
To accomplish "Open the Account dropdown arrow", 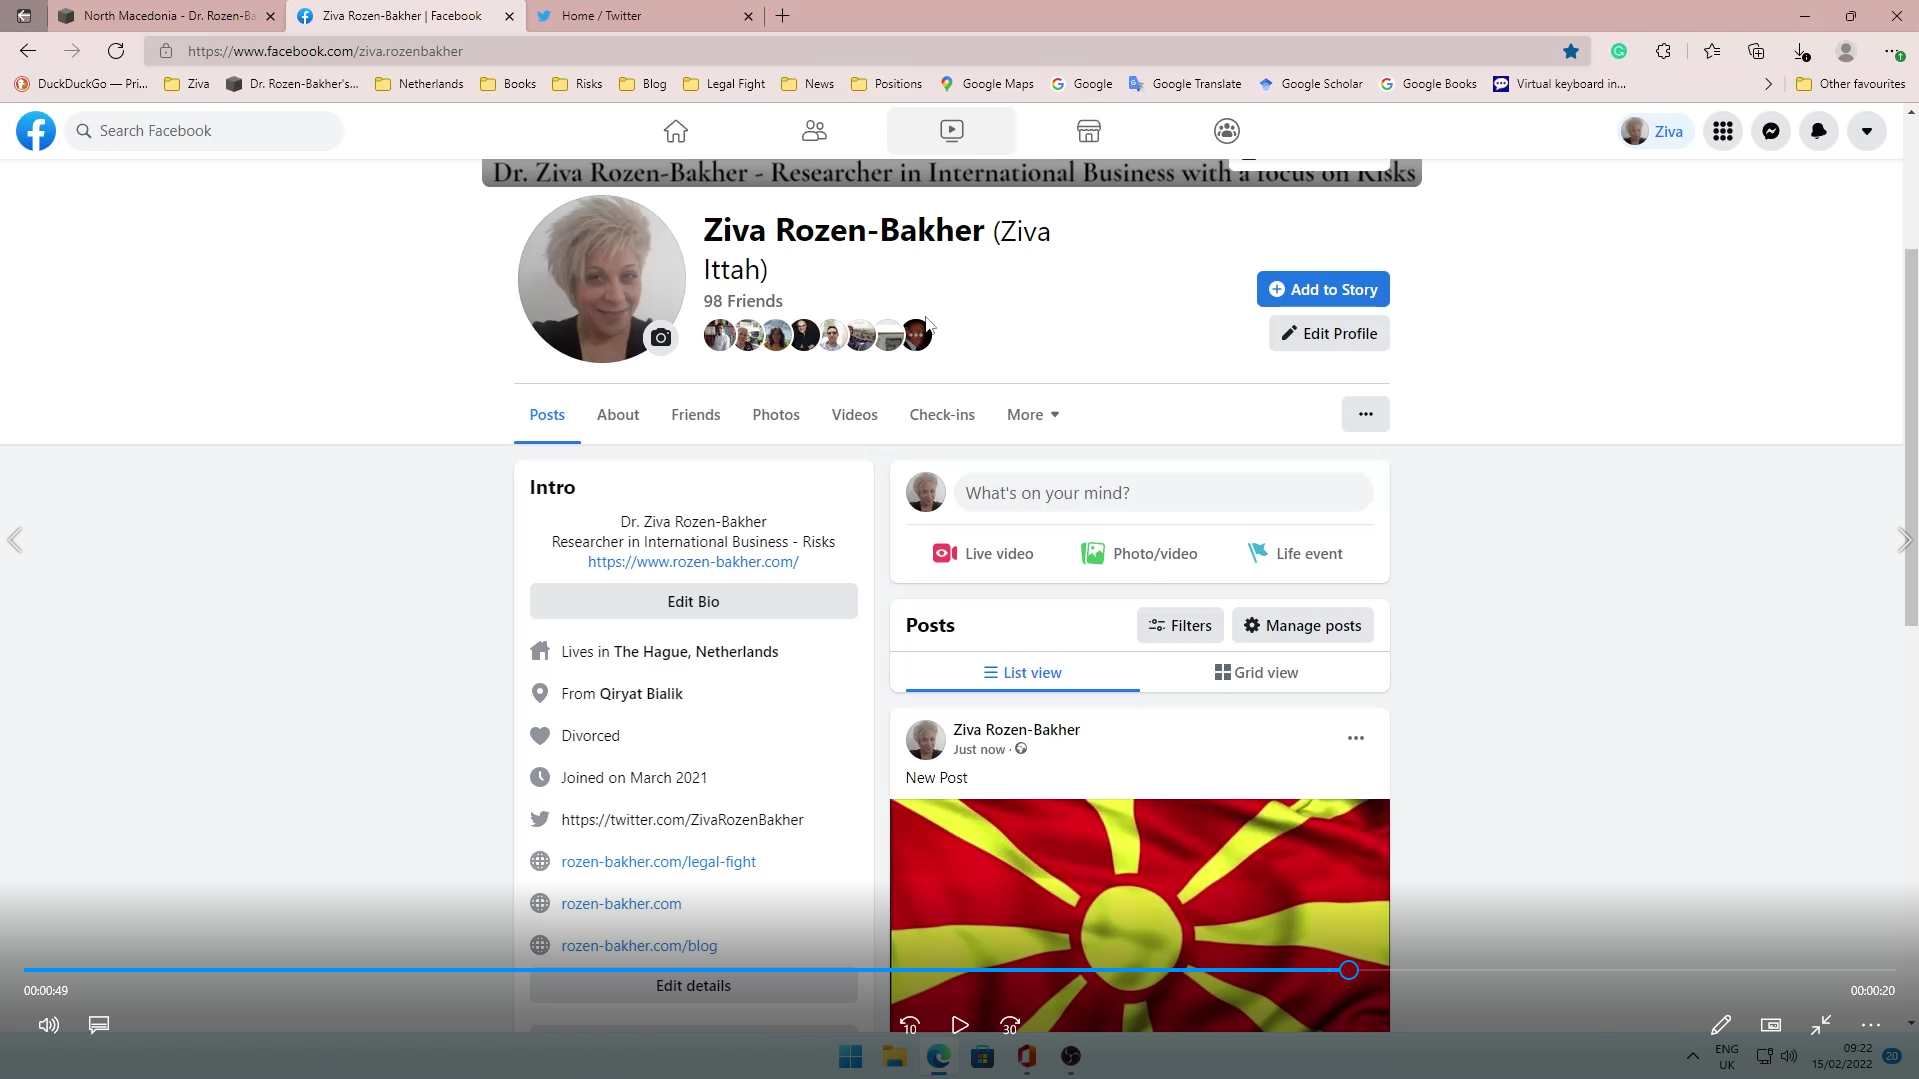I will (x=1867, y=131).
